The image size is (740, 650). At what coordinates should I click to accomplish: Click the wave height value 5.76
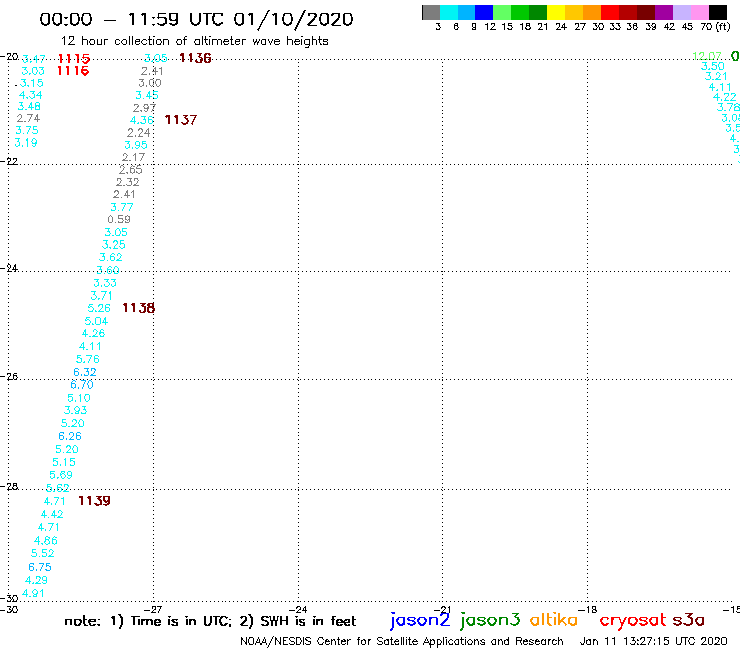point(88,359)
